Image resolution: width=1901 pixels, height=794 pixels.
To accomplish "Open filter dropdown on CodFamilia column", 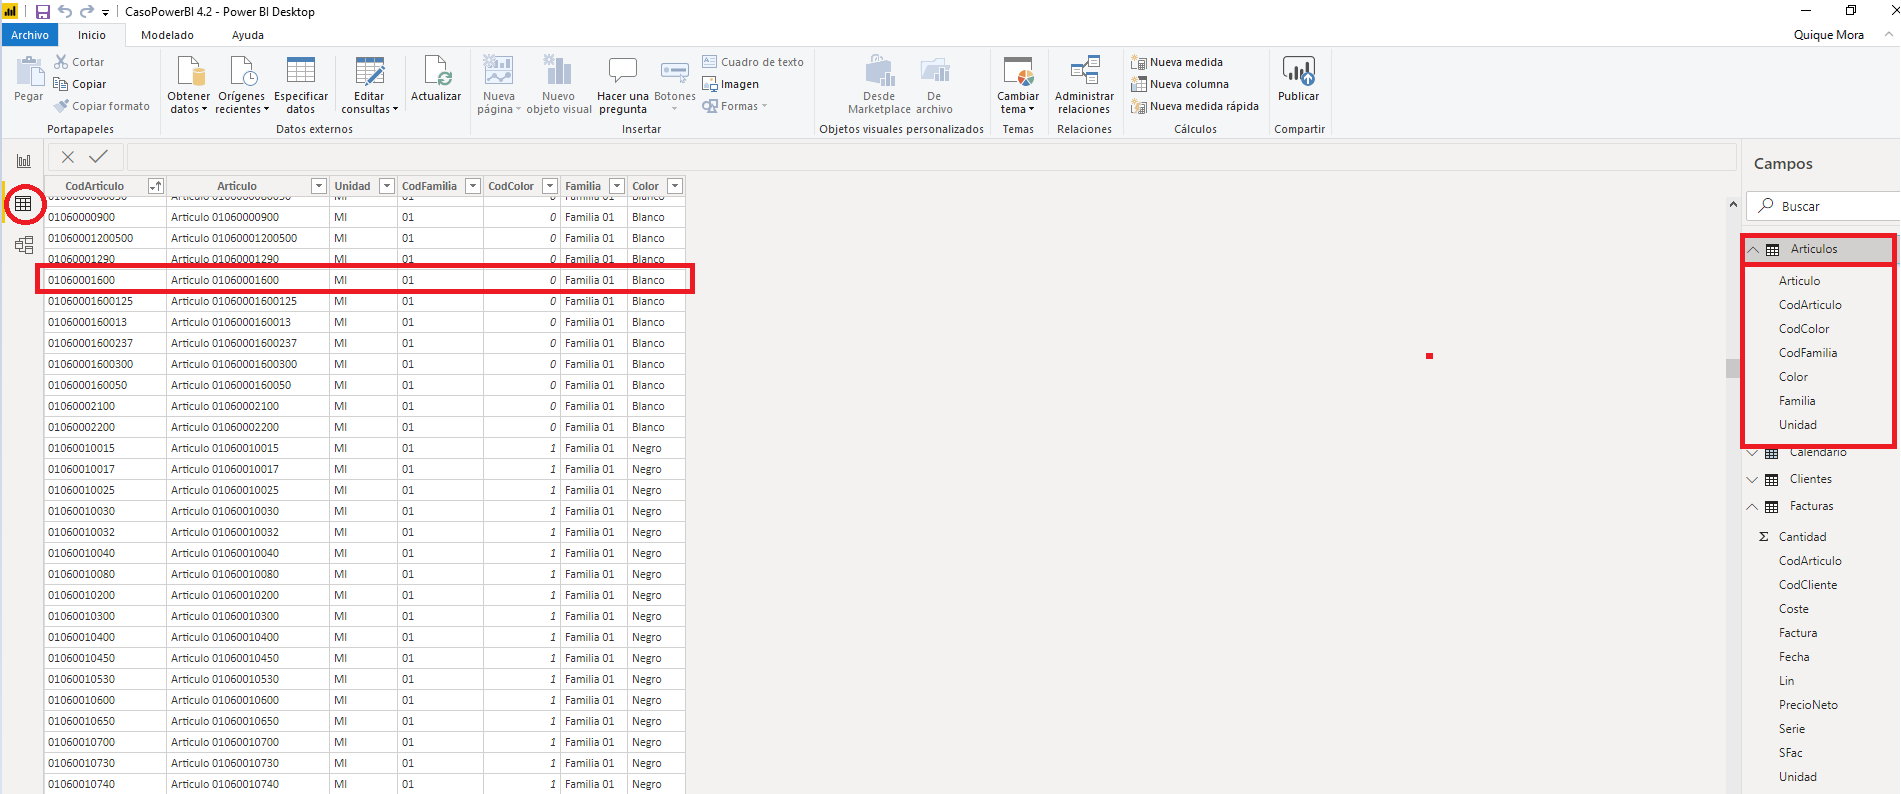I will coord(473,186).
